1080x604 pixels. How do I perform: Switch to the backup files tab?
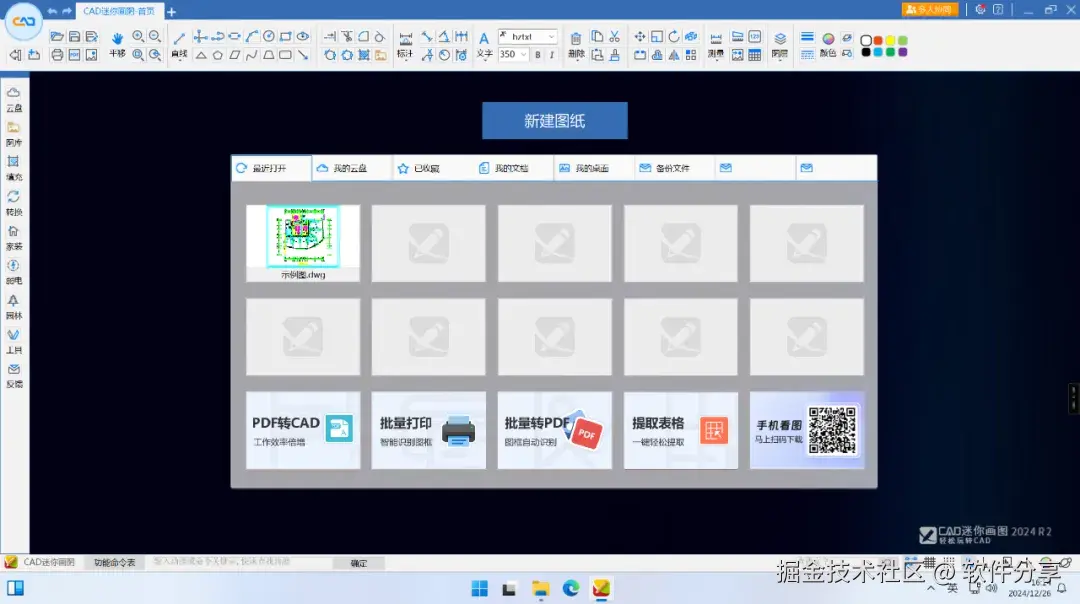pyautogui.click(x=674, y=168)
